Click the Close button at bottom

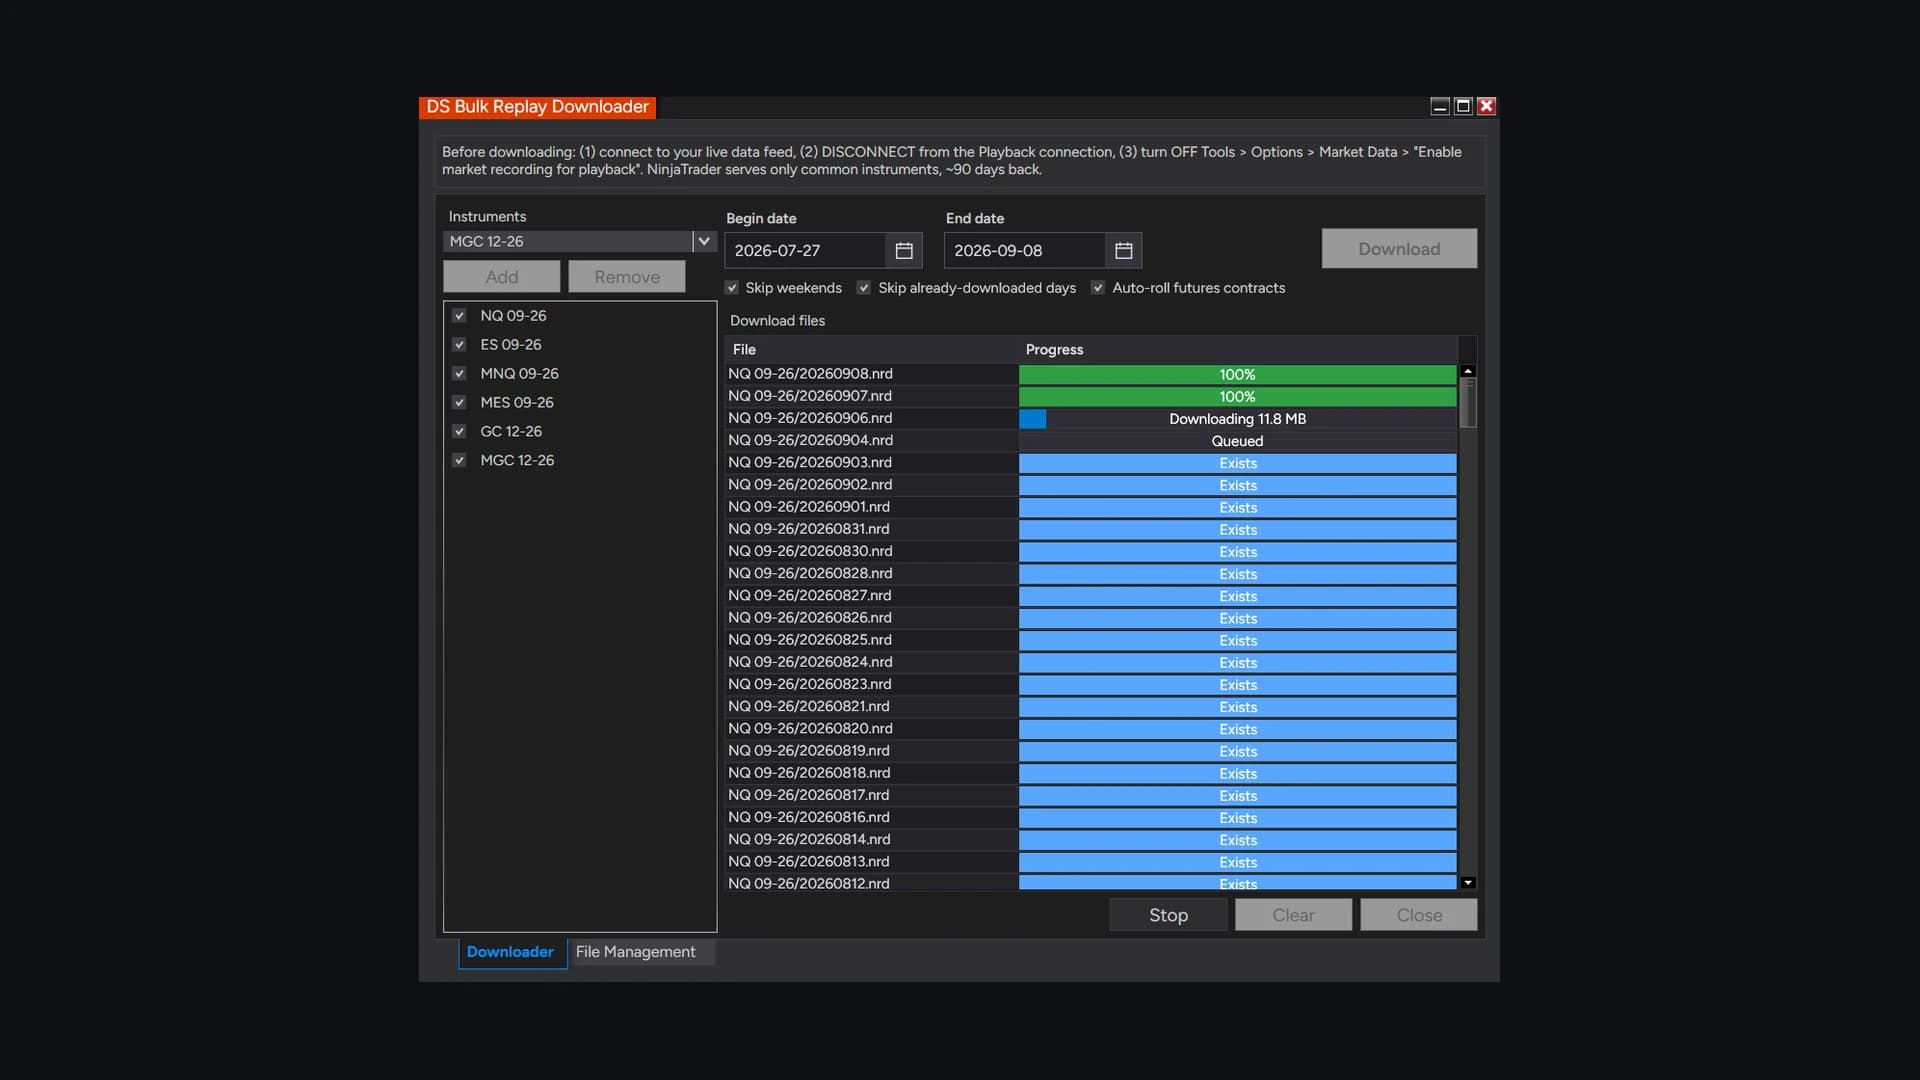coord(1419,915)
